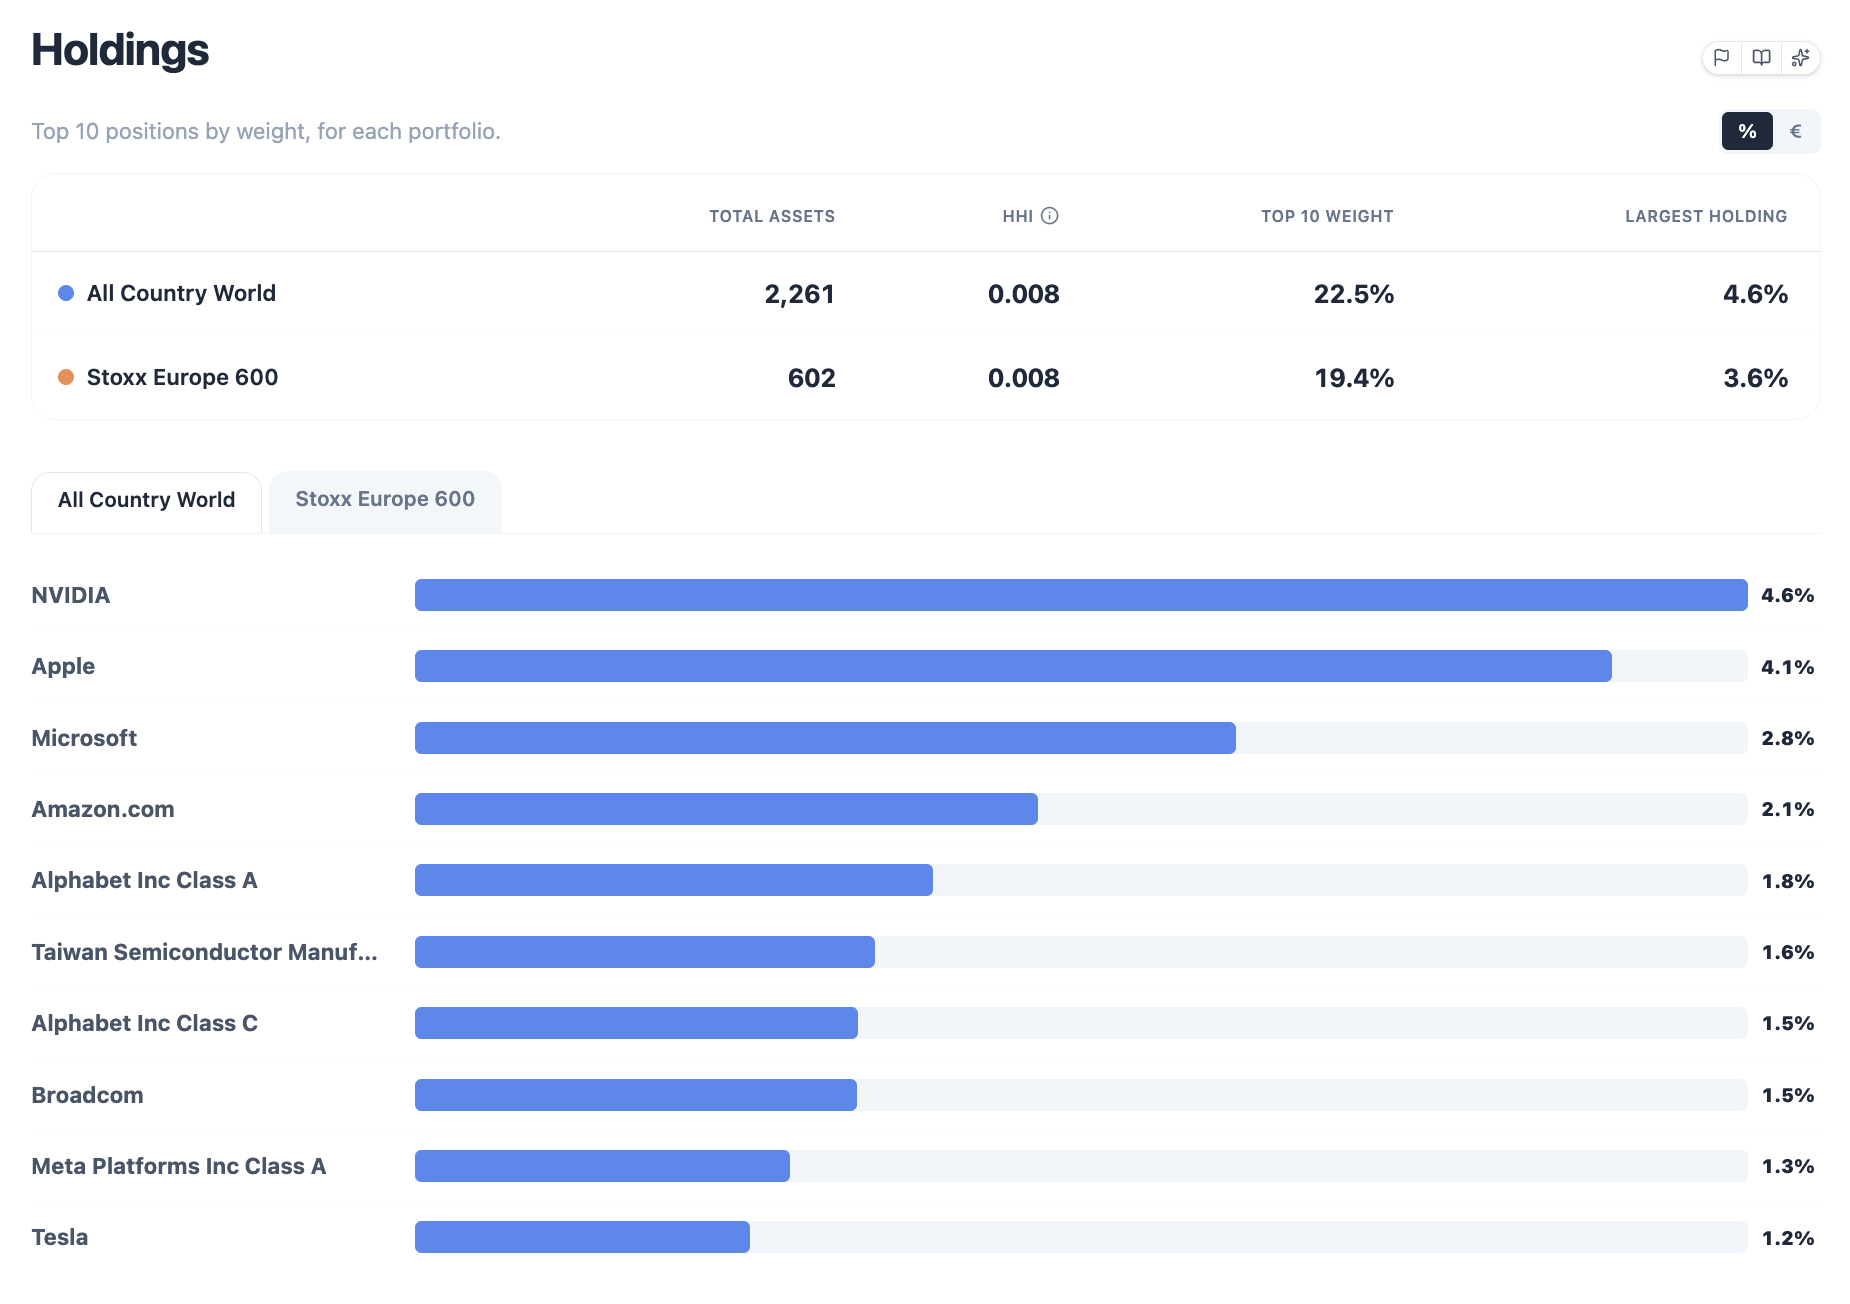Viewport: 1850px width, 1304px height.
Task: Click the Amazon.com weight bar
Action: pos(726,809)
